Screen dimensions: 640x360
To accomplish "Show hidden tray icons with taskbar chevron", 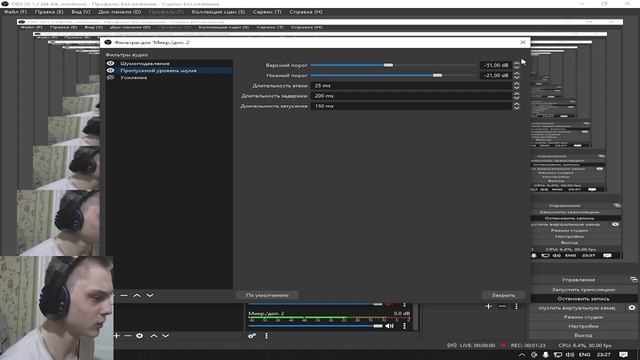I will pos(522,355).
